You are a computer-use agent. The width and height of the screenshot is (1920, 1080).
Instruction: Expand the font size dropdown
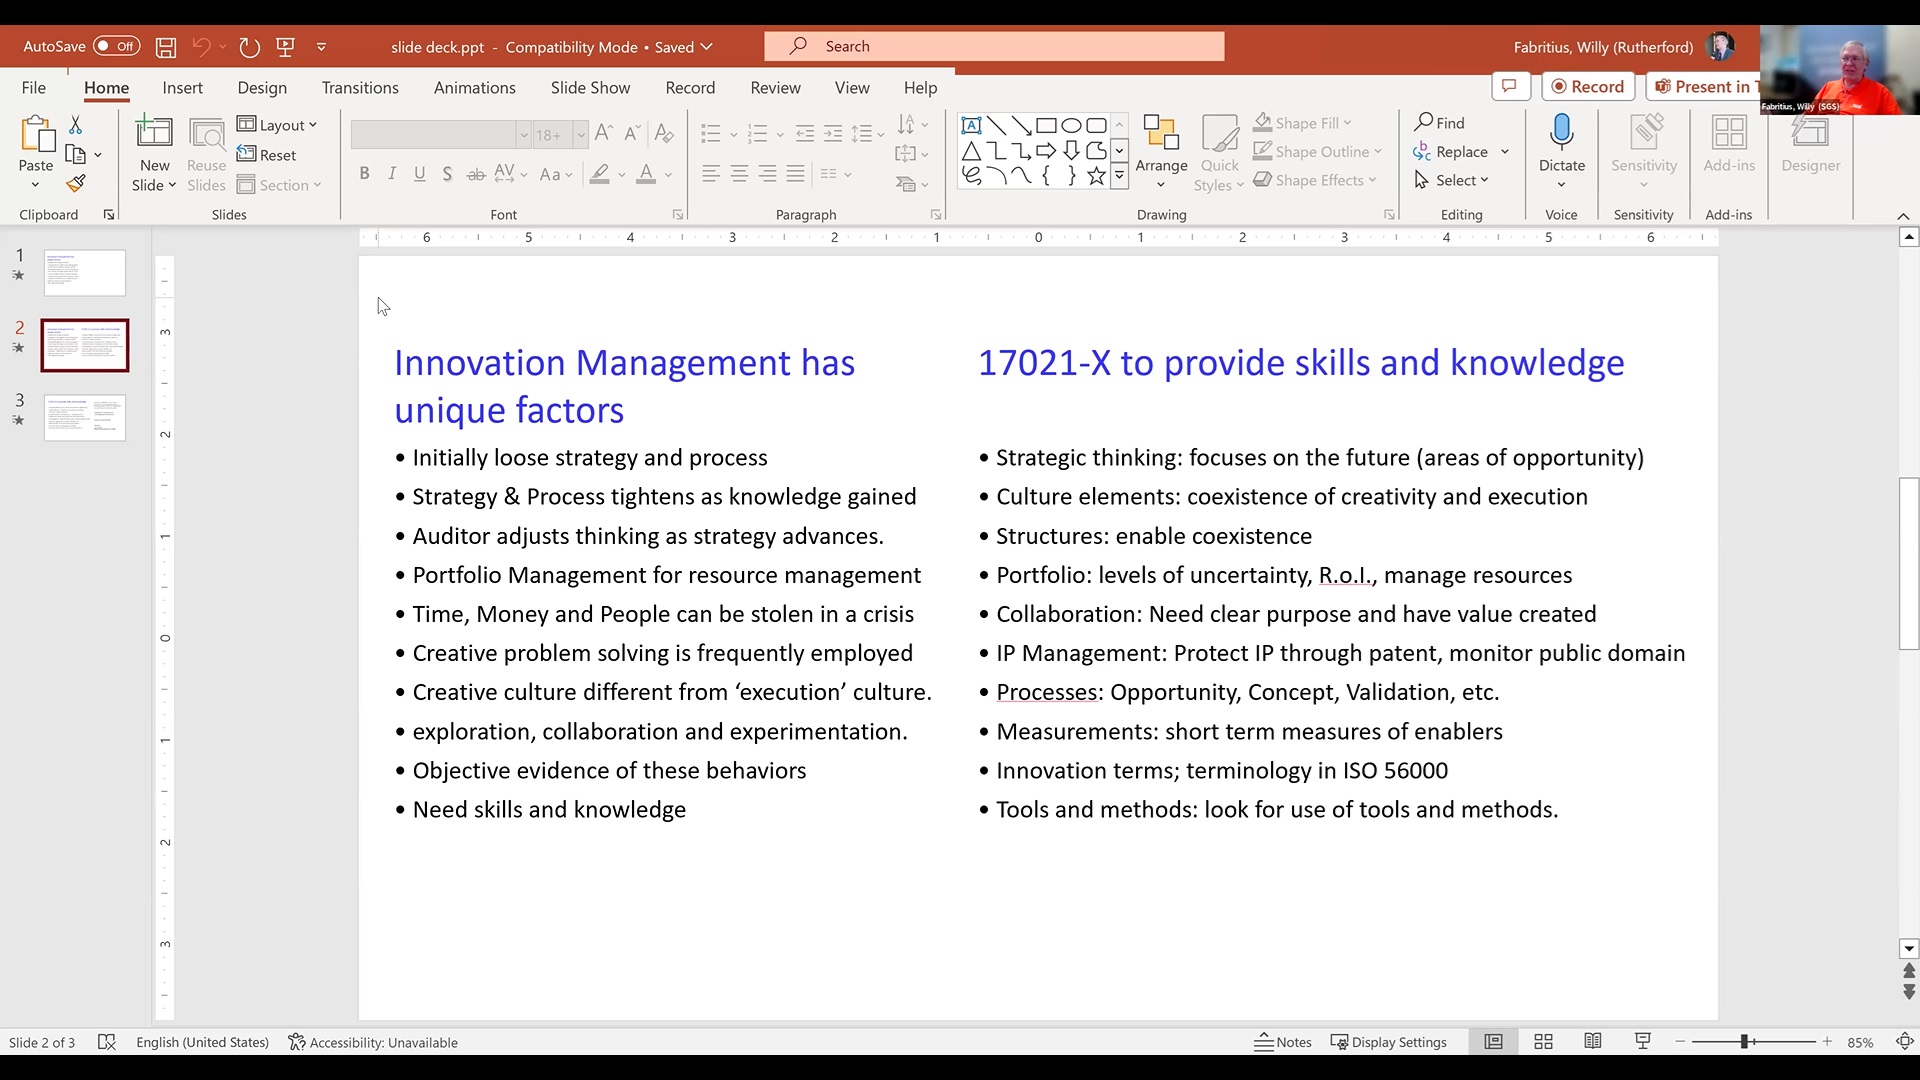click(x=580, y=134)
